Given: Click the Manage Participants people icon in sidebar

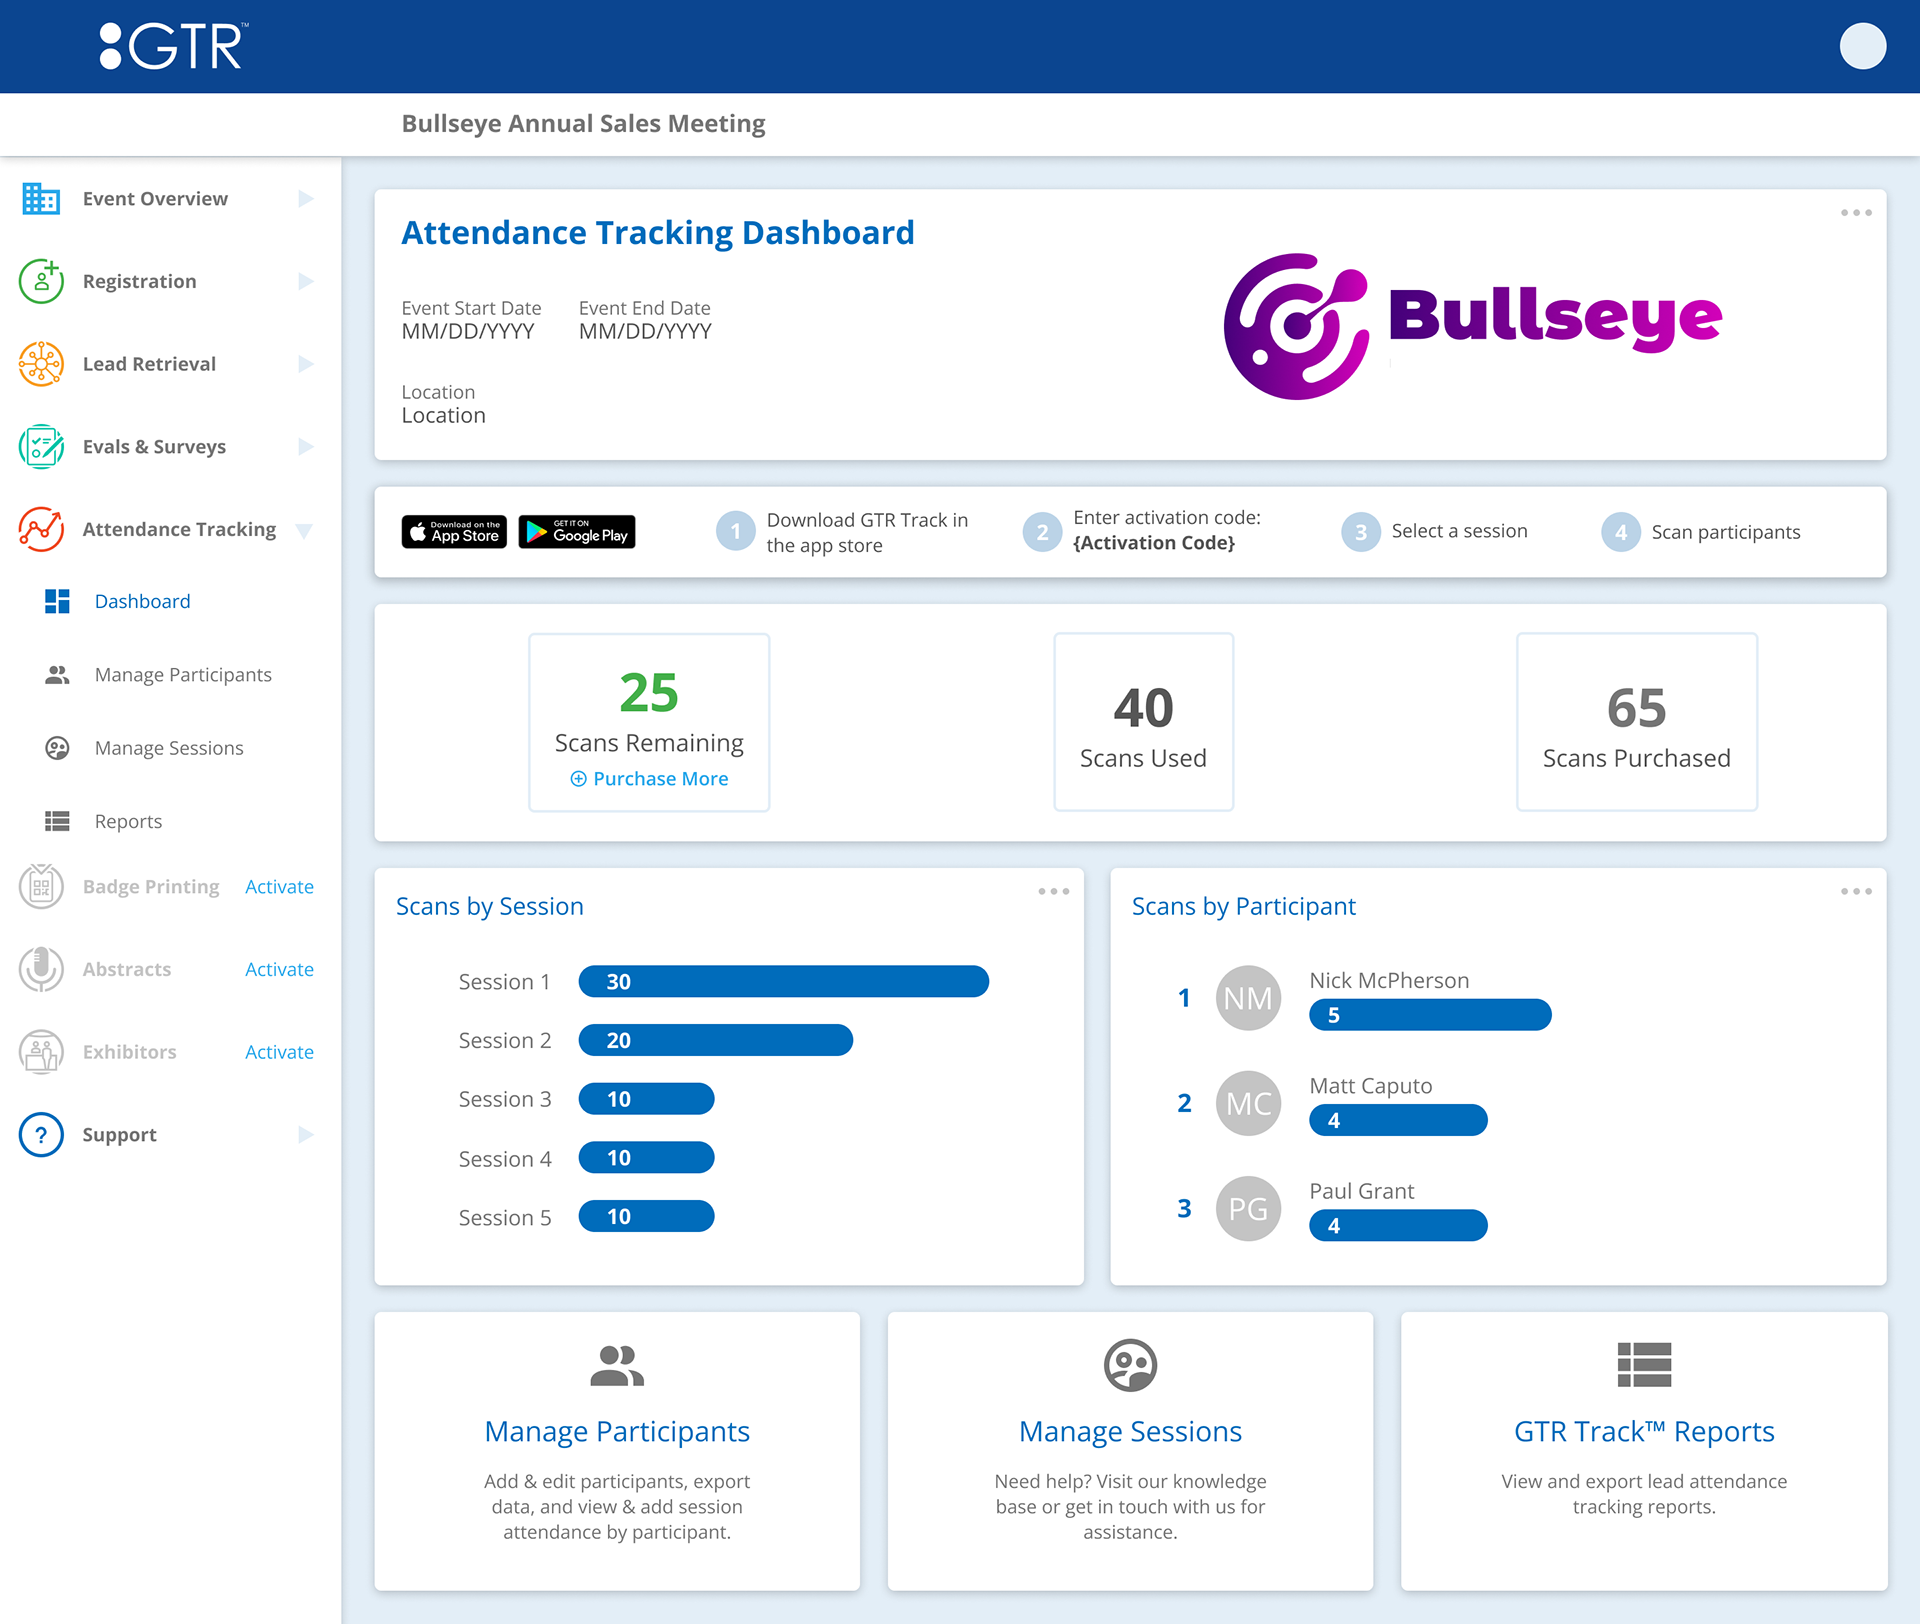Looking at the screenshot, I should pyautogui.click(x=57, y=675).
